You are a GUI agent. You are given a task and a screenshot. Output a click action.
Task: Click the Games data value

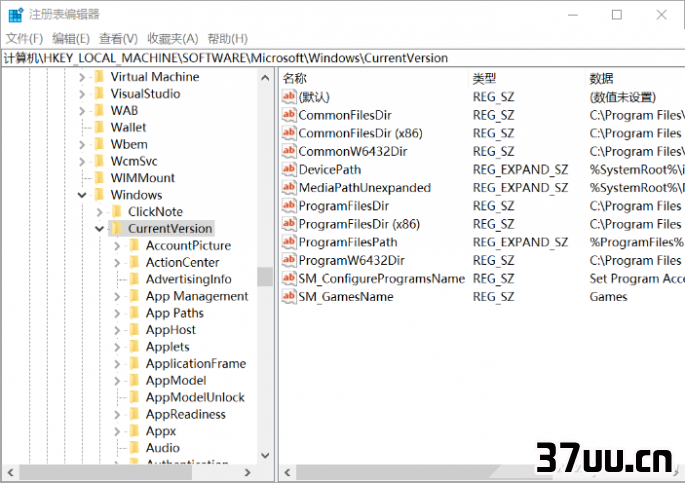pyautogui.click(x=608, y=297)
